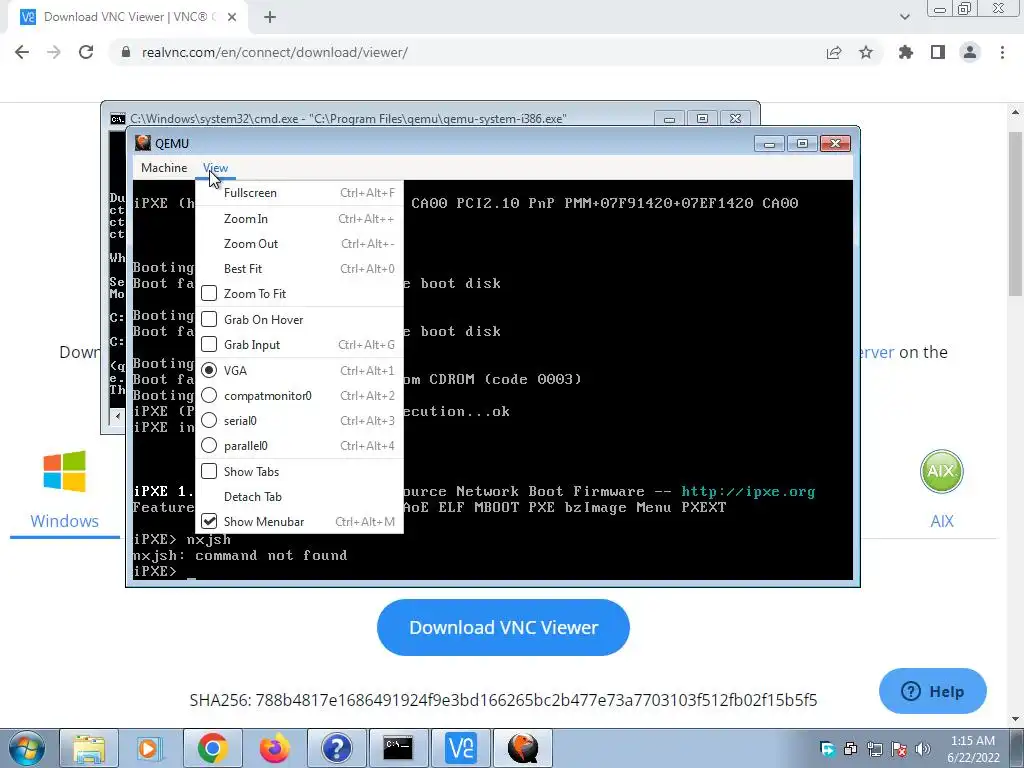Open the Help chat button

(933, 691)
